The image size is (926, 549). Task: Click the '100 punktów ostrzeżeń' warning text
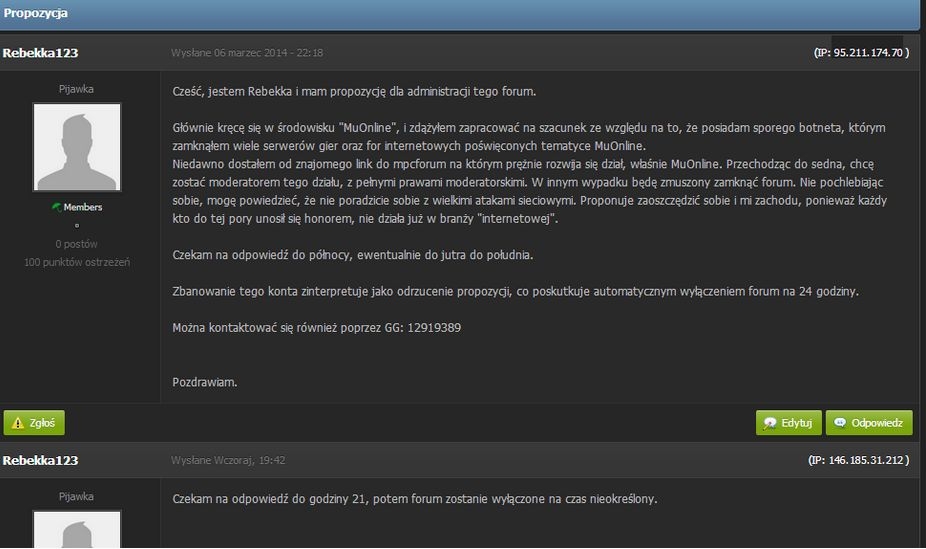[x=77, y=262]
